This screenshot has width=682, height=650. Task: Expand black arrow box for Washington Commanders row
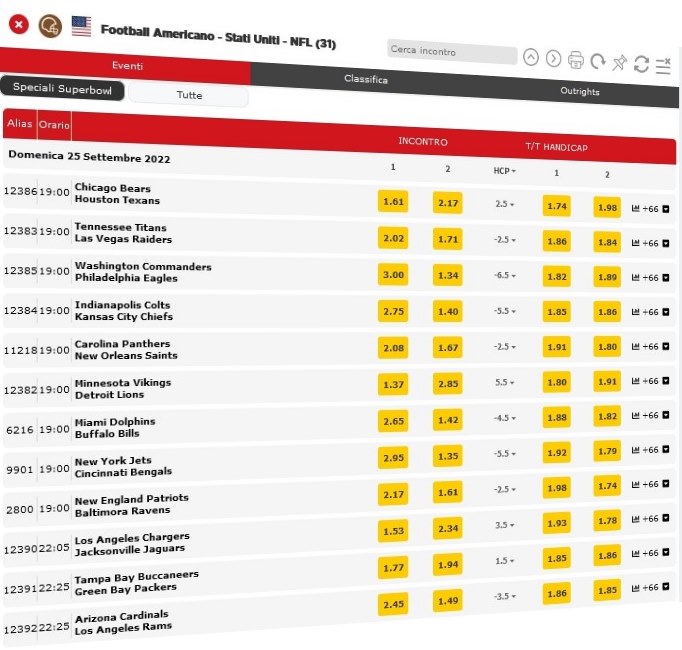pos(665,278)
